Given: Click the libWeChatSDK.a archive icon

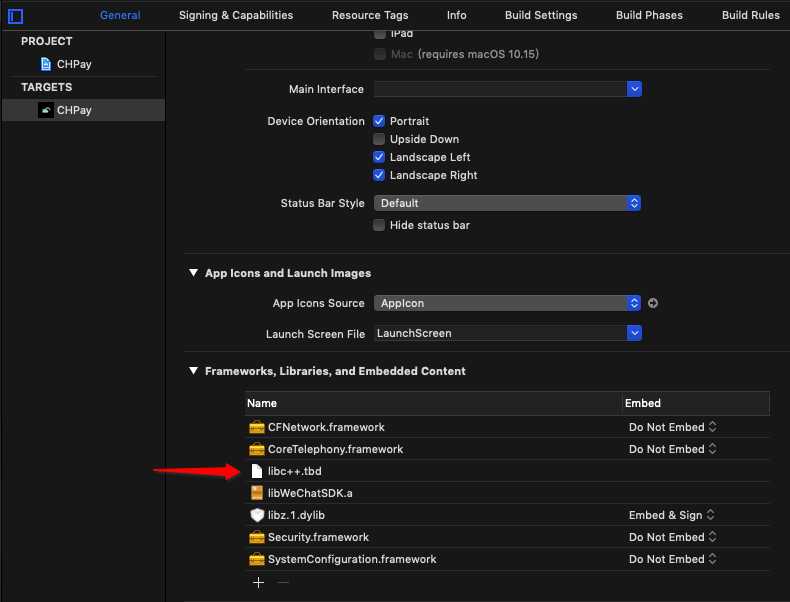Looking at the screenshot, I should point(256,493).
